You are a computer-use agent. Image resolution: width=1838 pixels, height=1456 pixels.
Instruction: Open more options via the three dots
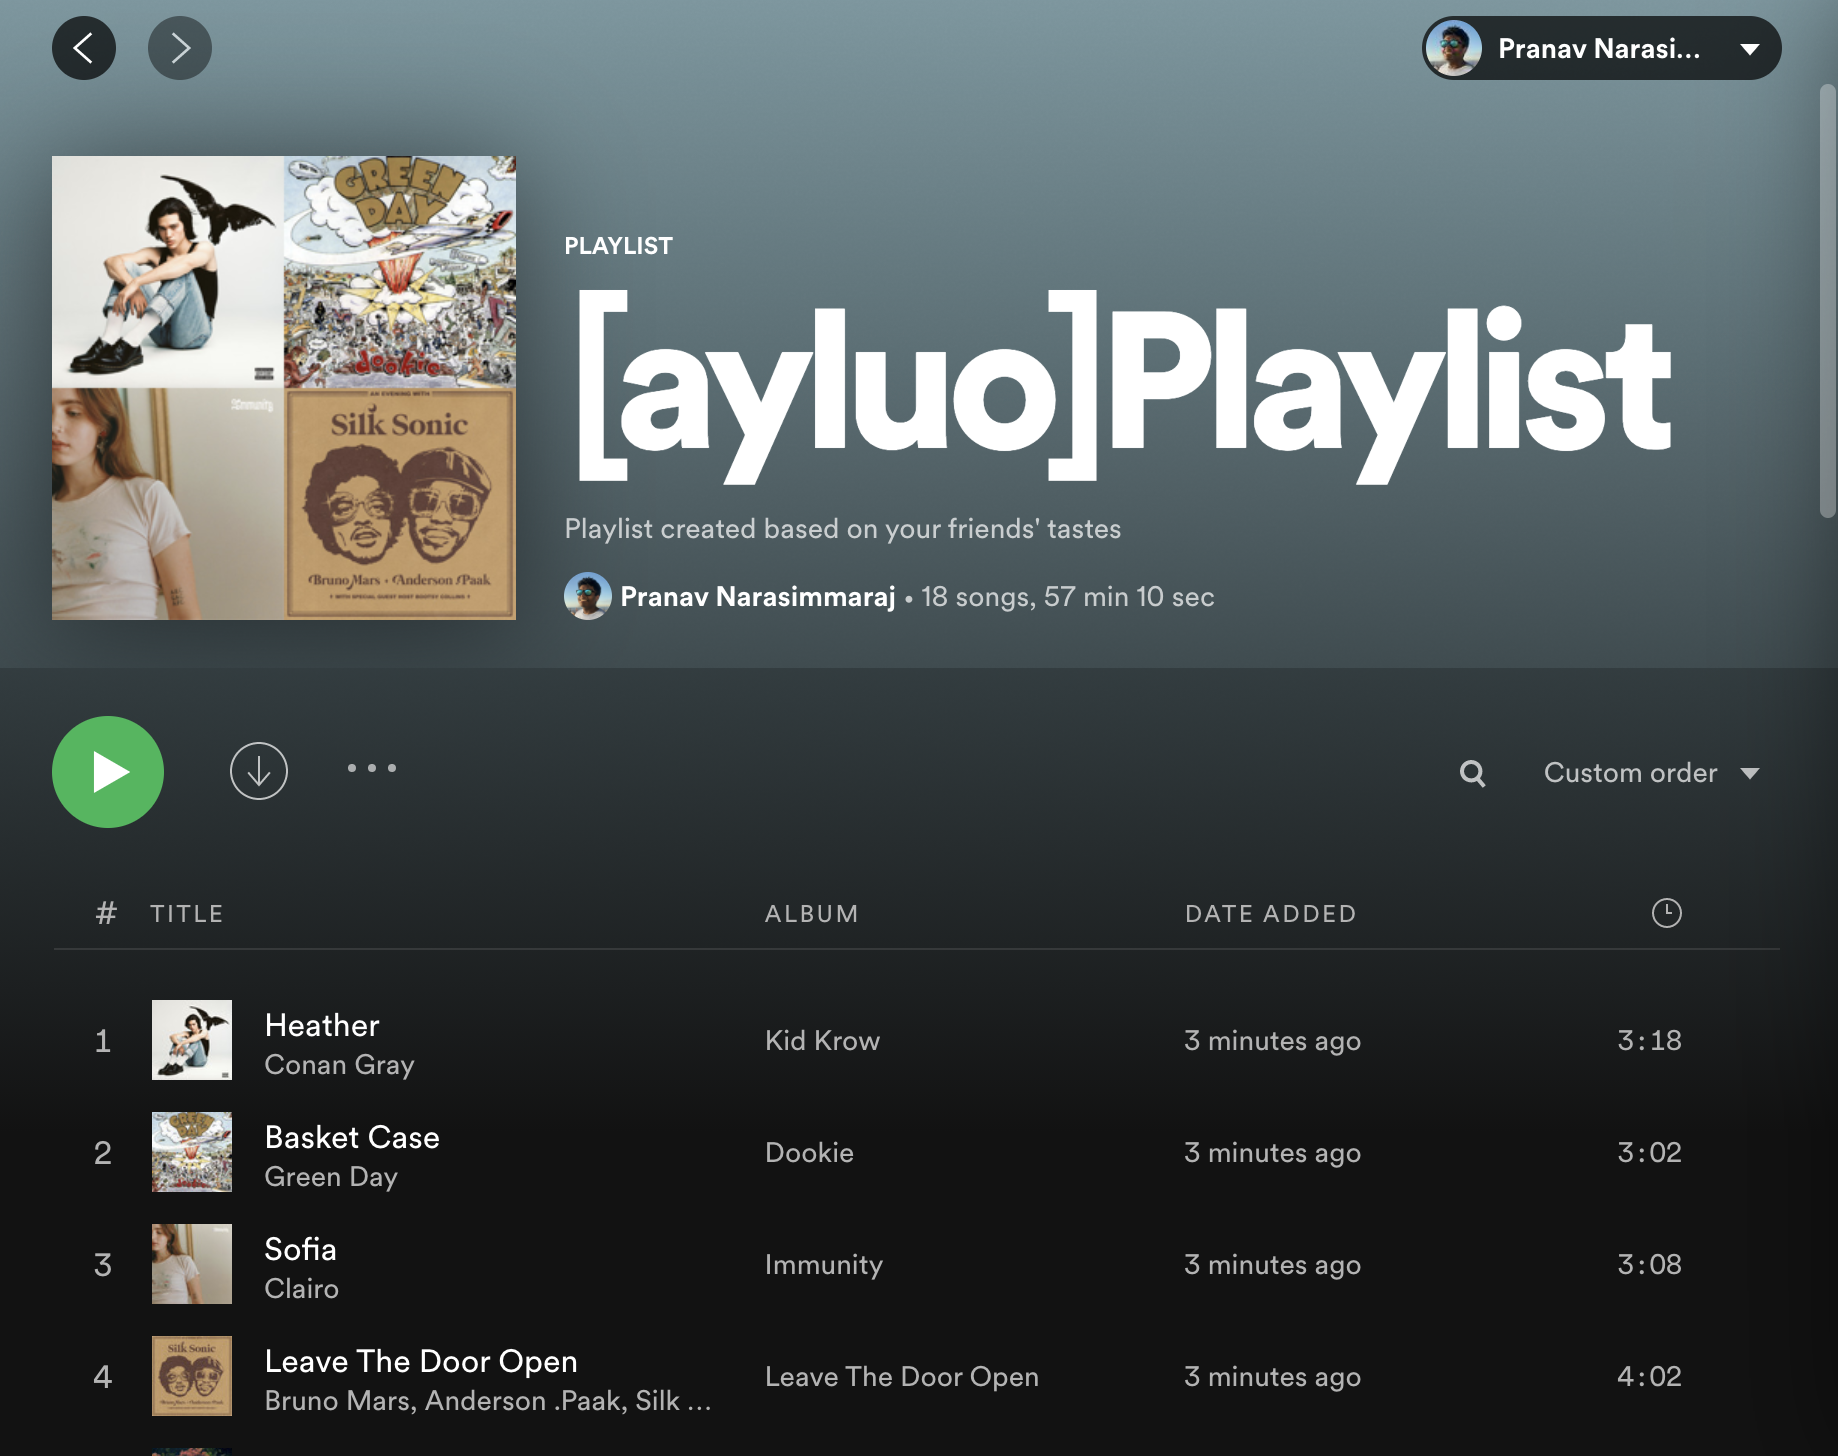click(x=372, y=768)
